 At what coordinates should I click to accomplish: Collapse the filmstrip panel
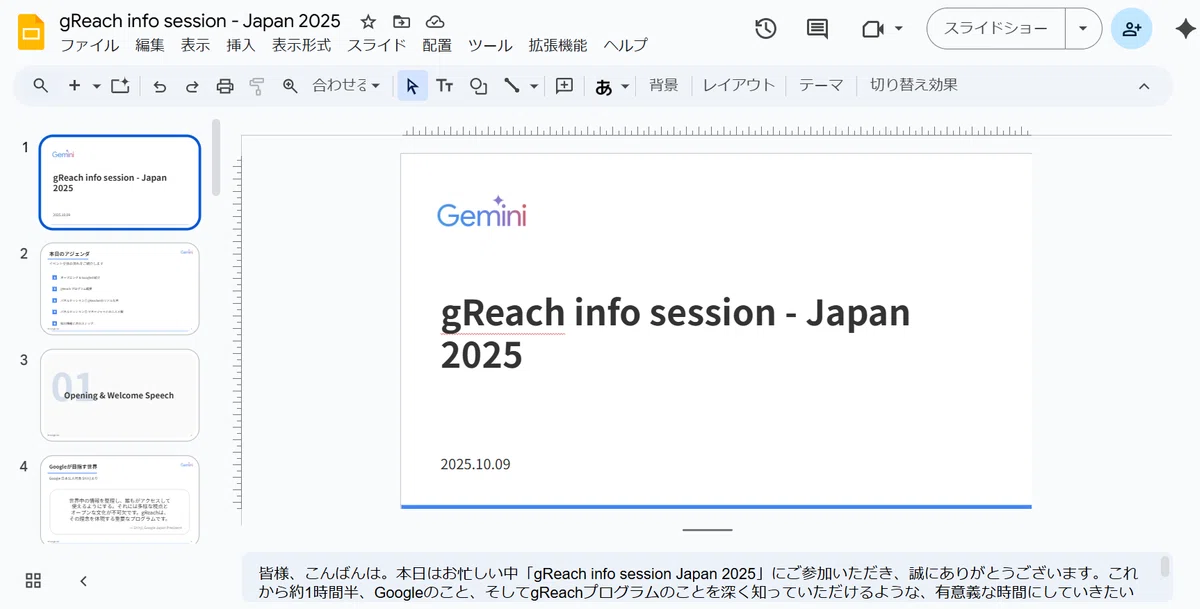[83, 581]
